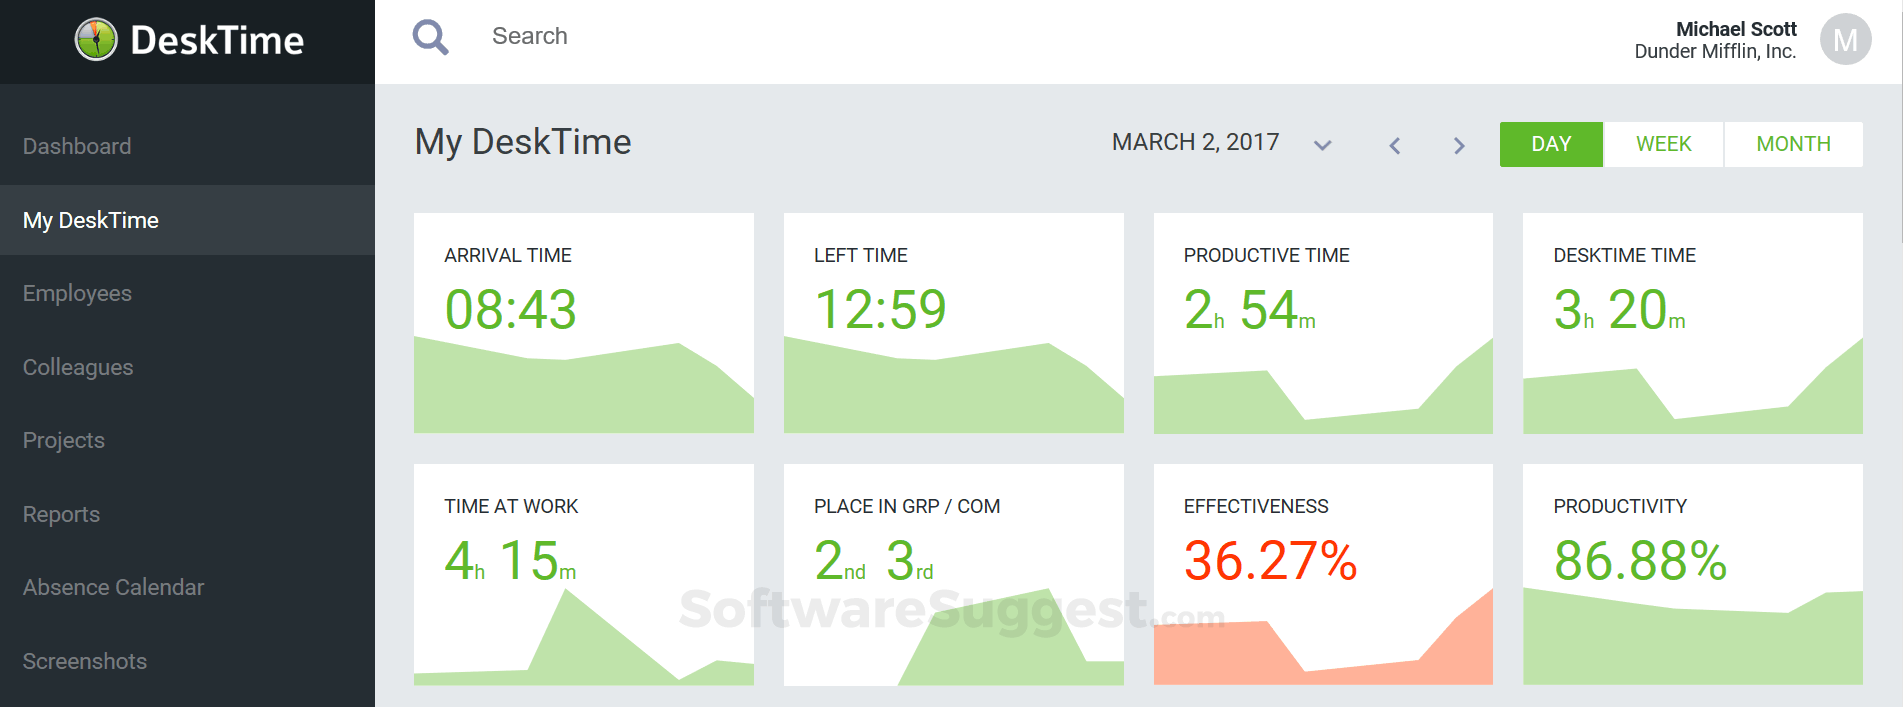This screenshot has height=707, width=1903.
Task: Open the Screenshots section
Action: pos(85,661)
